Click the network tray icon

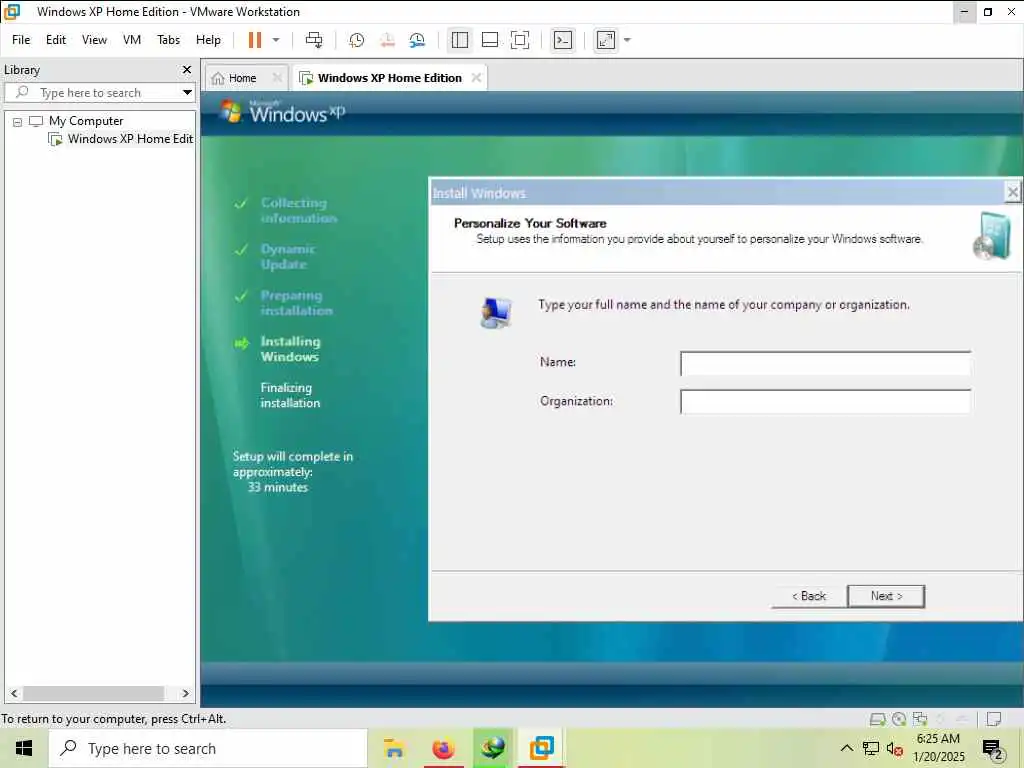[x=871, y=748]
